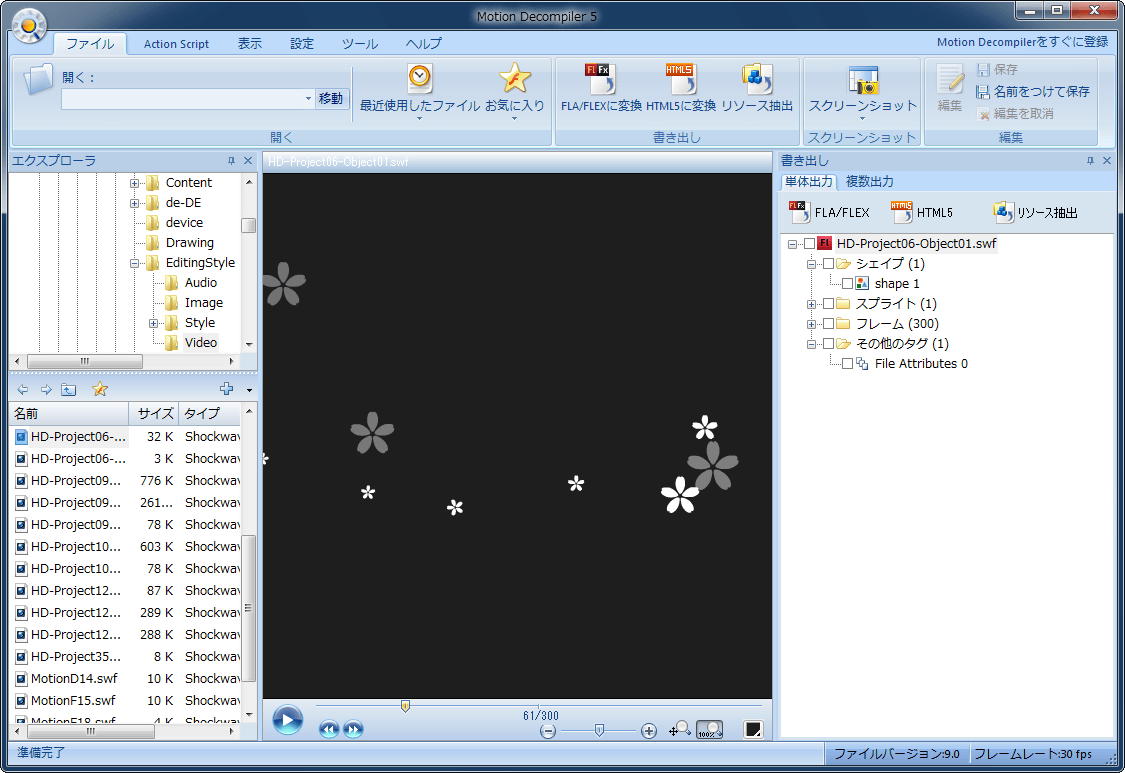Step forward one frame
Viewport: 1125px width, 773px height.
353,729
